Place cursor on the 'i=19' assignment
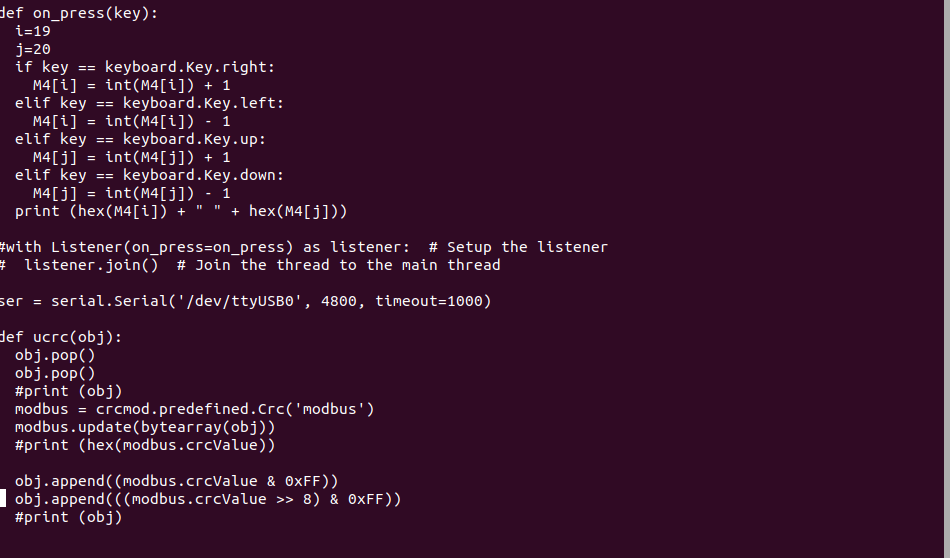 (33, 31)
